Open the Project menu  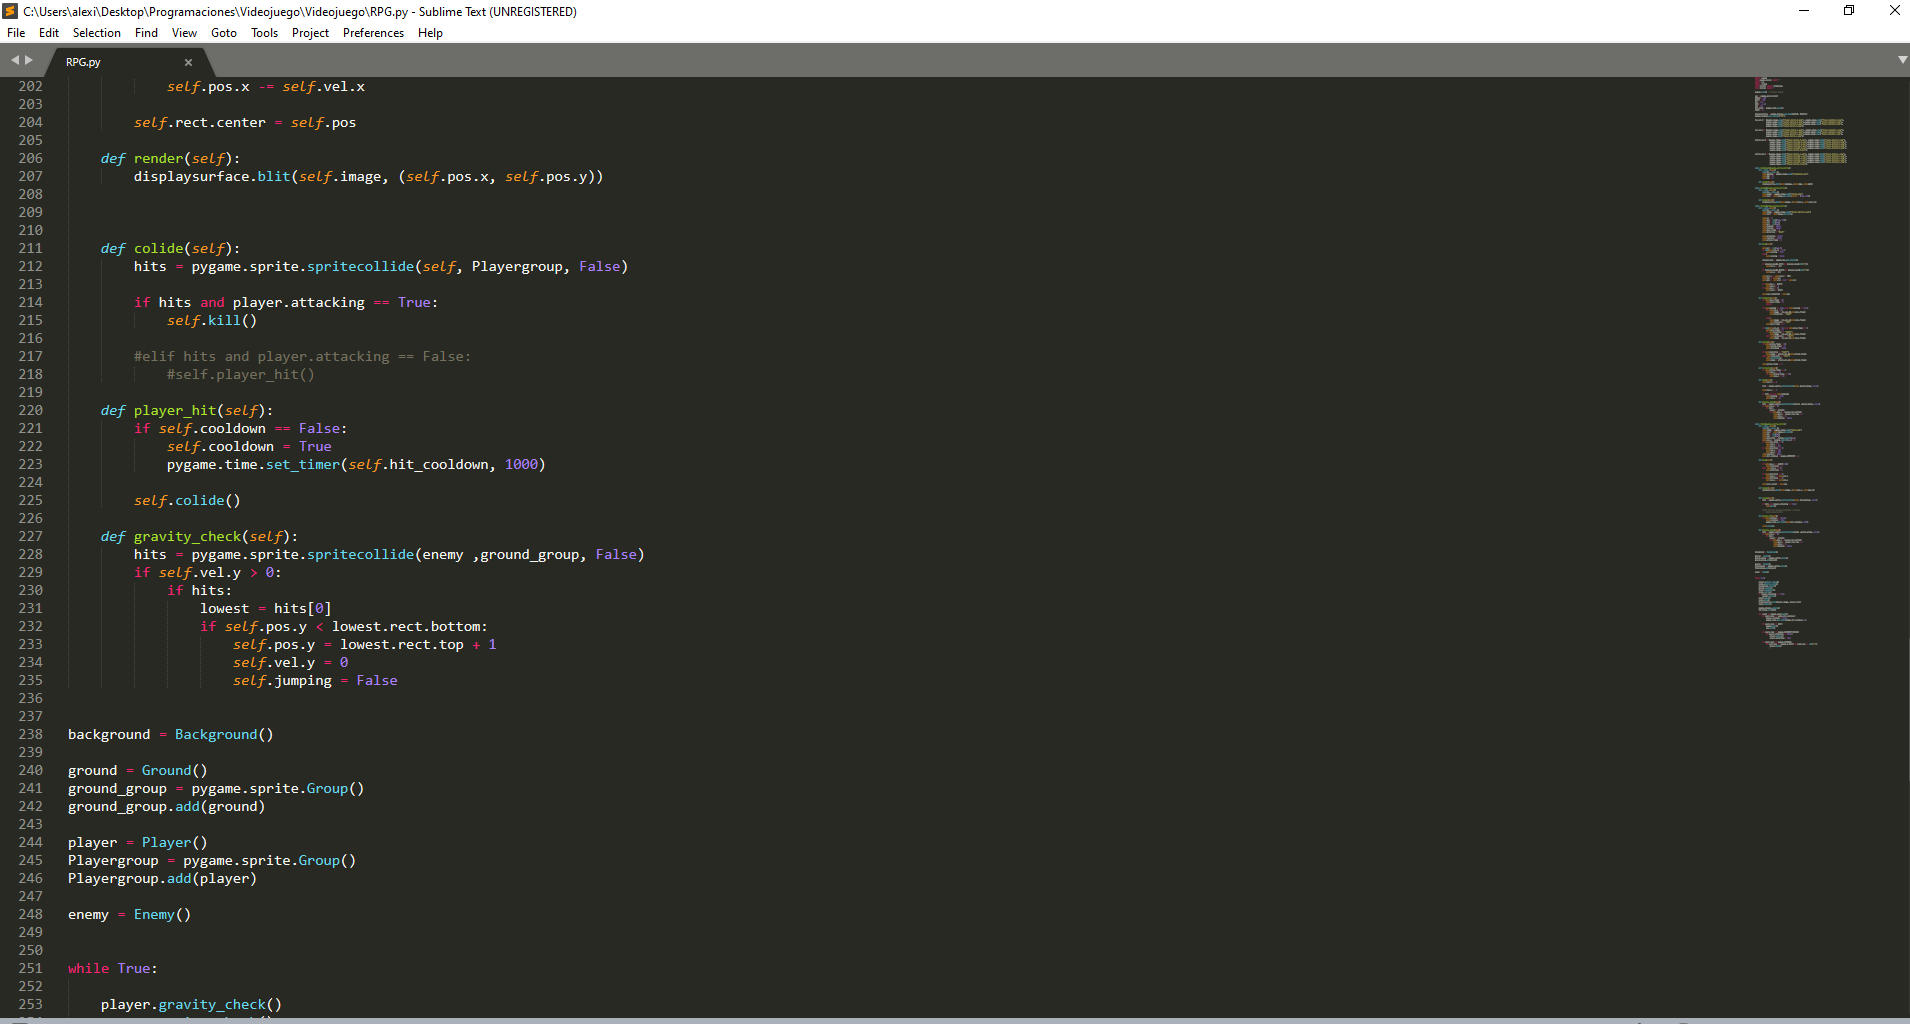click(310, 32)
